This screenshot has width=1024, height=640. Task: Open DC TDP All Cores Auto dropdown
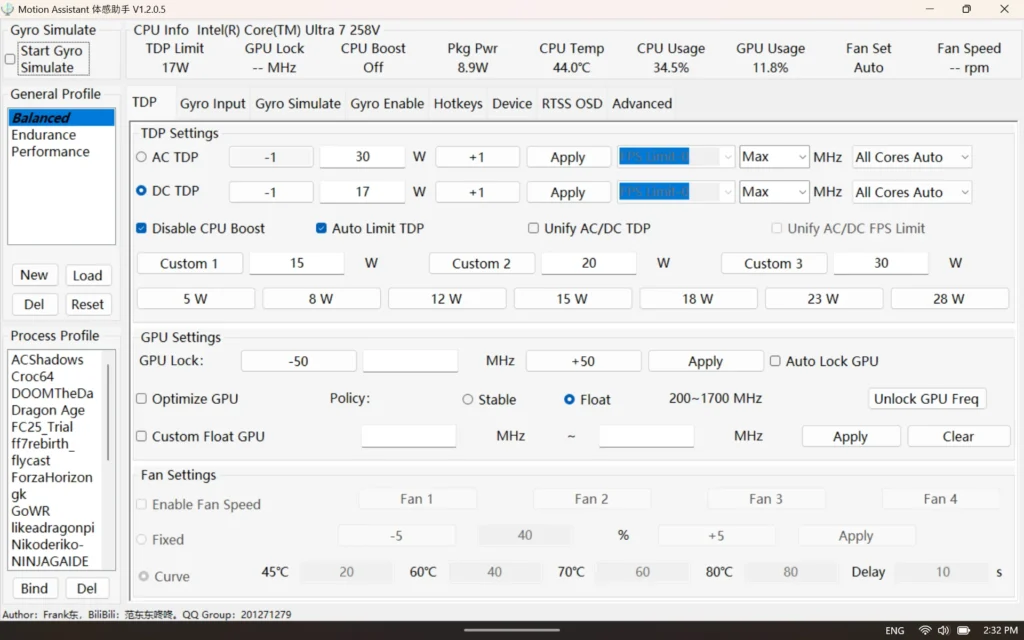click(911, 192)
